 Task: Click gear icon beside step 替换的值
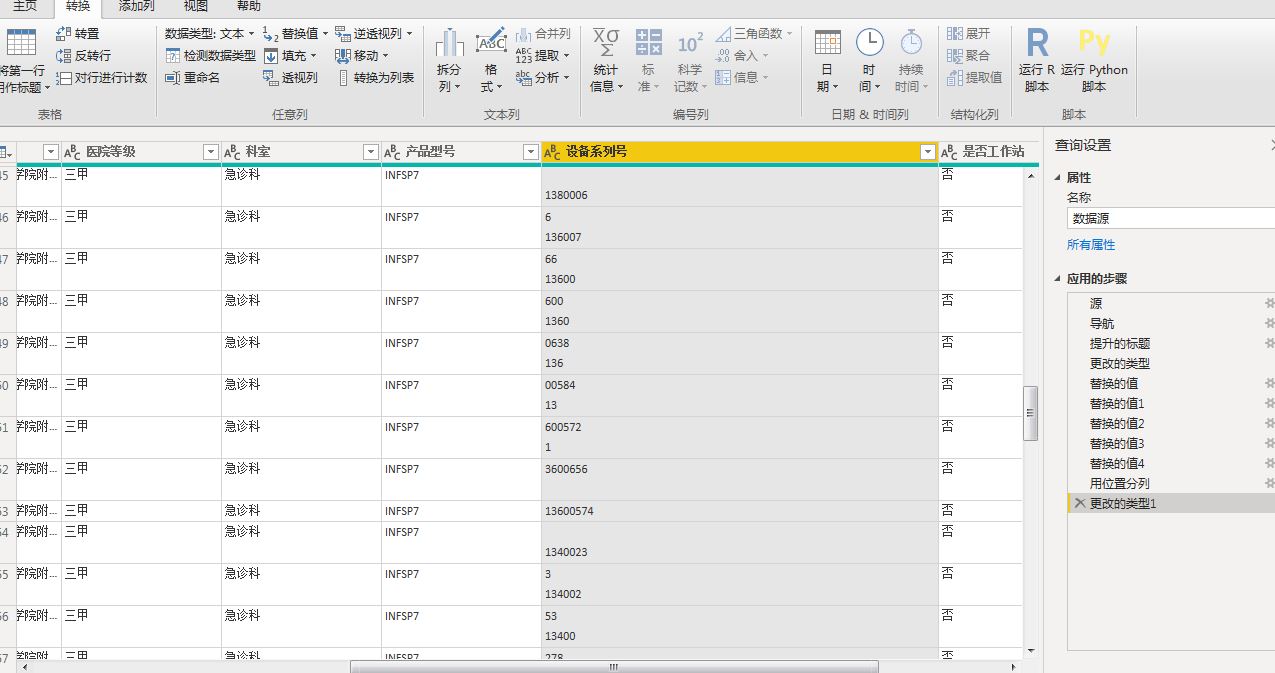(1269, 383)
